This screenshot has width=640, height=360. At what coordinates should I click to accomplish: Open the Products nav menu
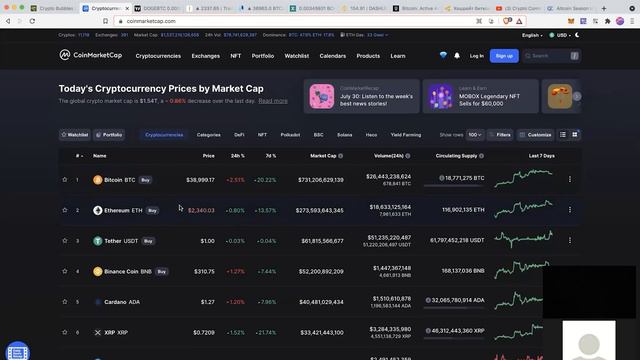coord(368,56)
